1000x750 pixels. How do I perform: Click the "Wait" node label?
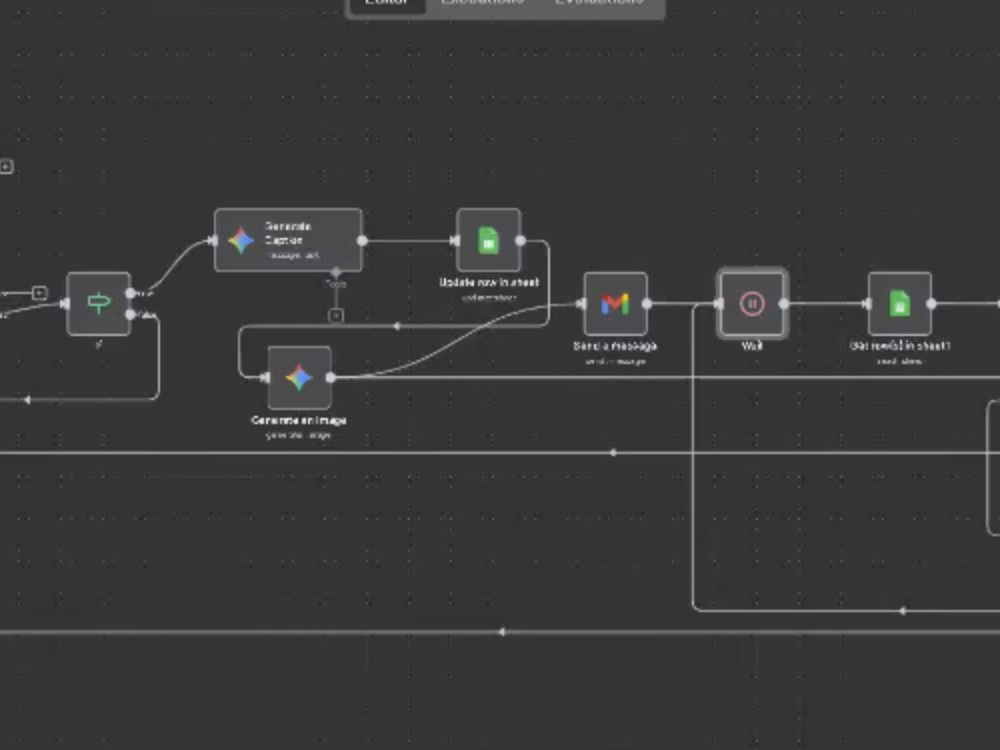coord(752,346)
